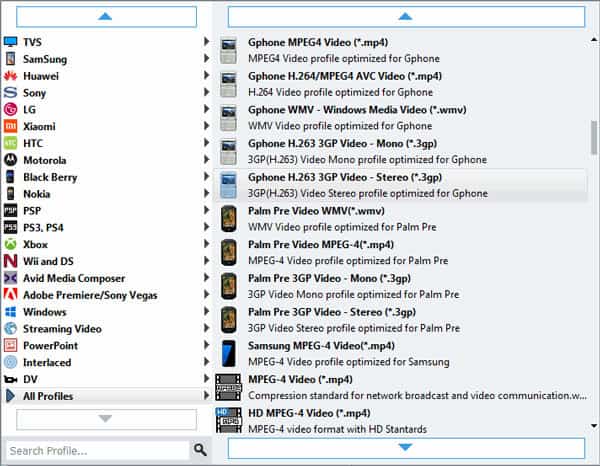Click the HTC logo icon
The width and height of the screenshot is (600, 466).
click(10, 143)
